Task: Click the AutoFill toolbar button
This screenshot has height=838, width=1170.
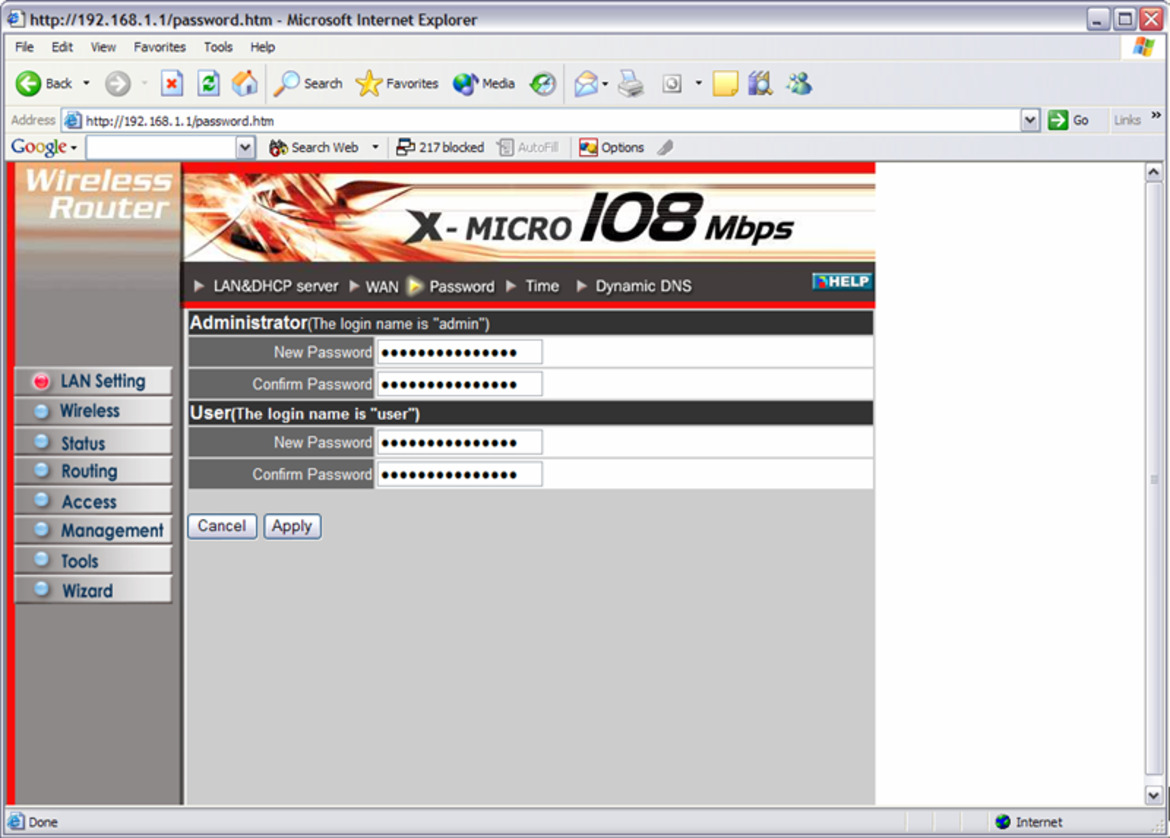Action: (528, 148)
